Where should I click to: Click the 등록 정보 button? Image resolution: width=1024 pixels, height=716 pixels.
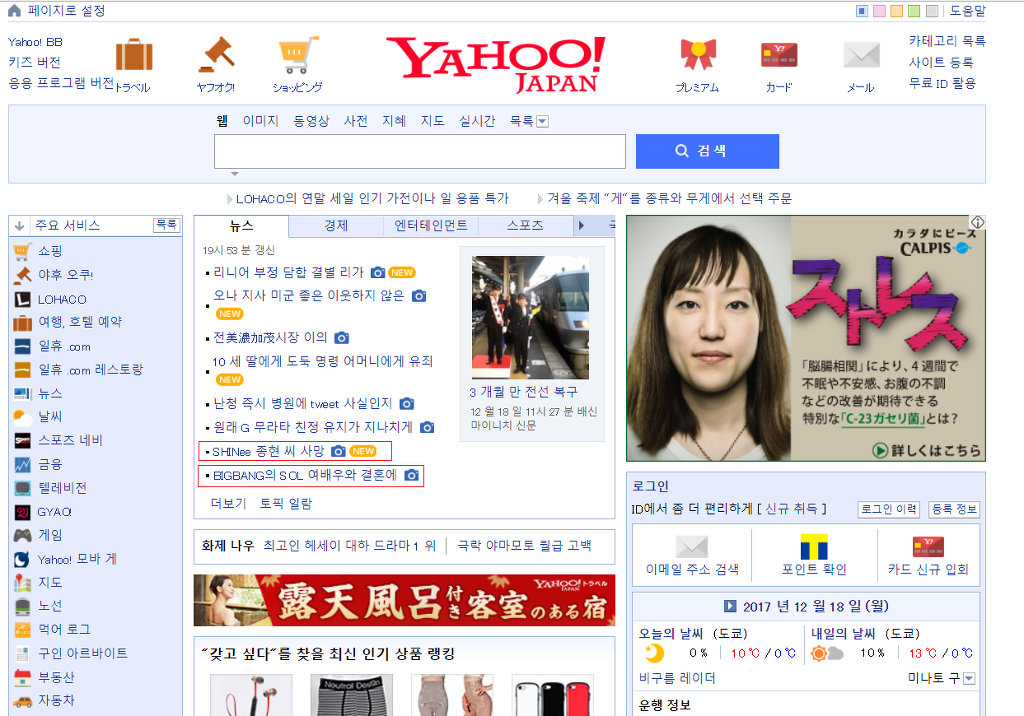tap(954, 510)
